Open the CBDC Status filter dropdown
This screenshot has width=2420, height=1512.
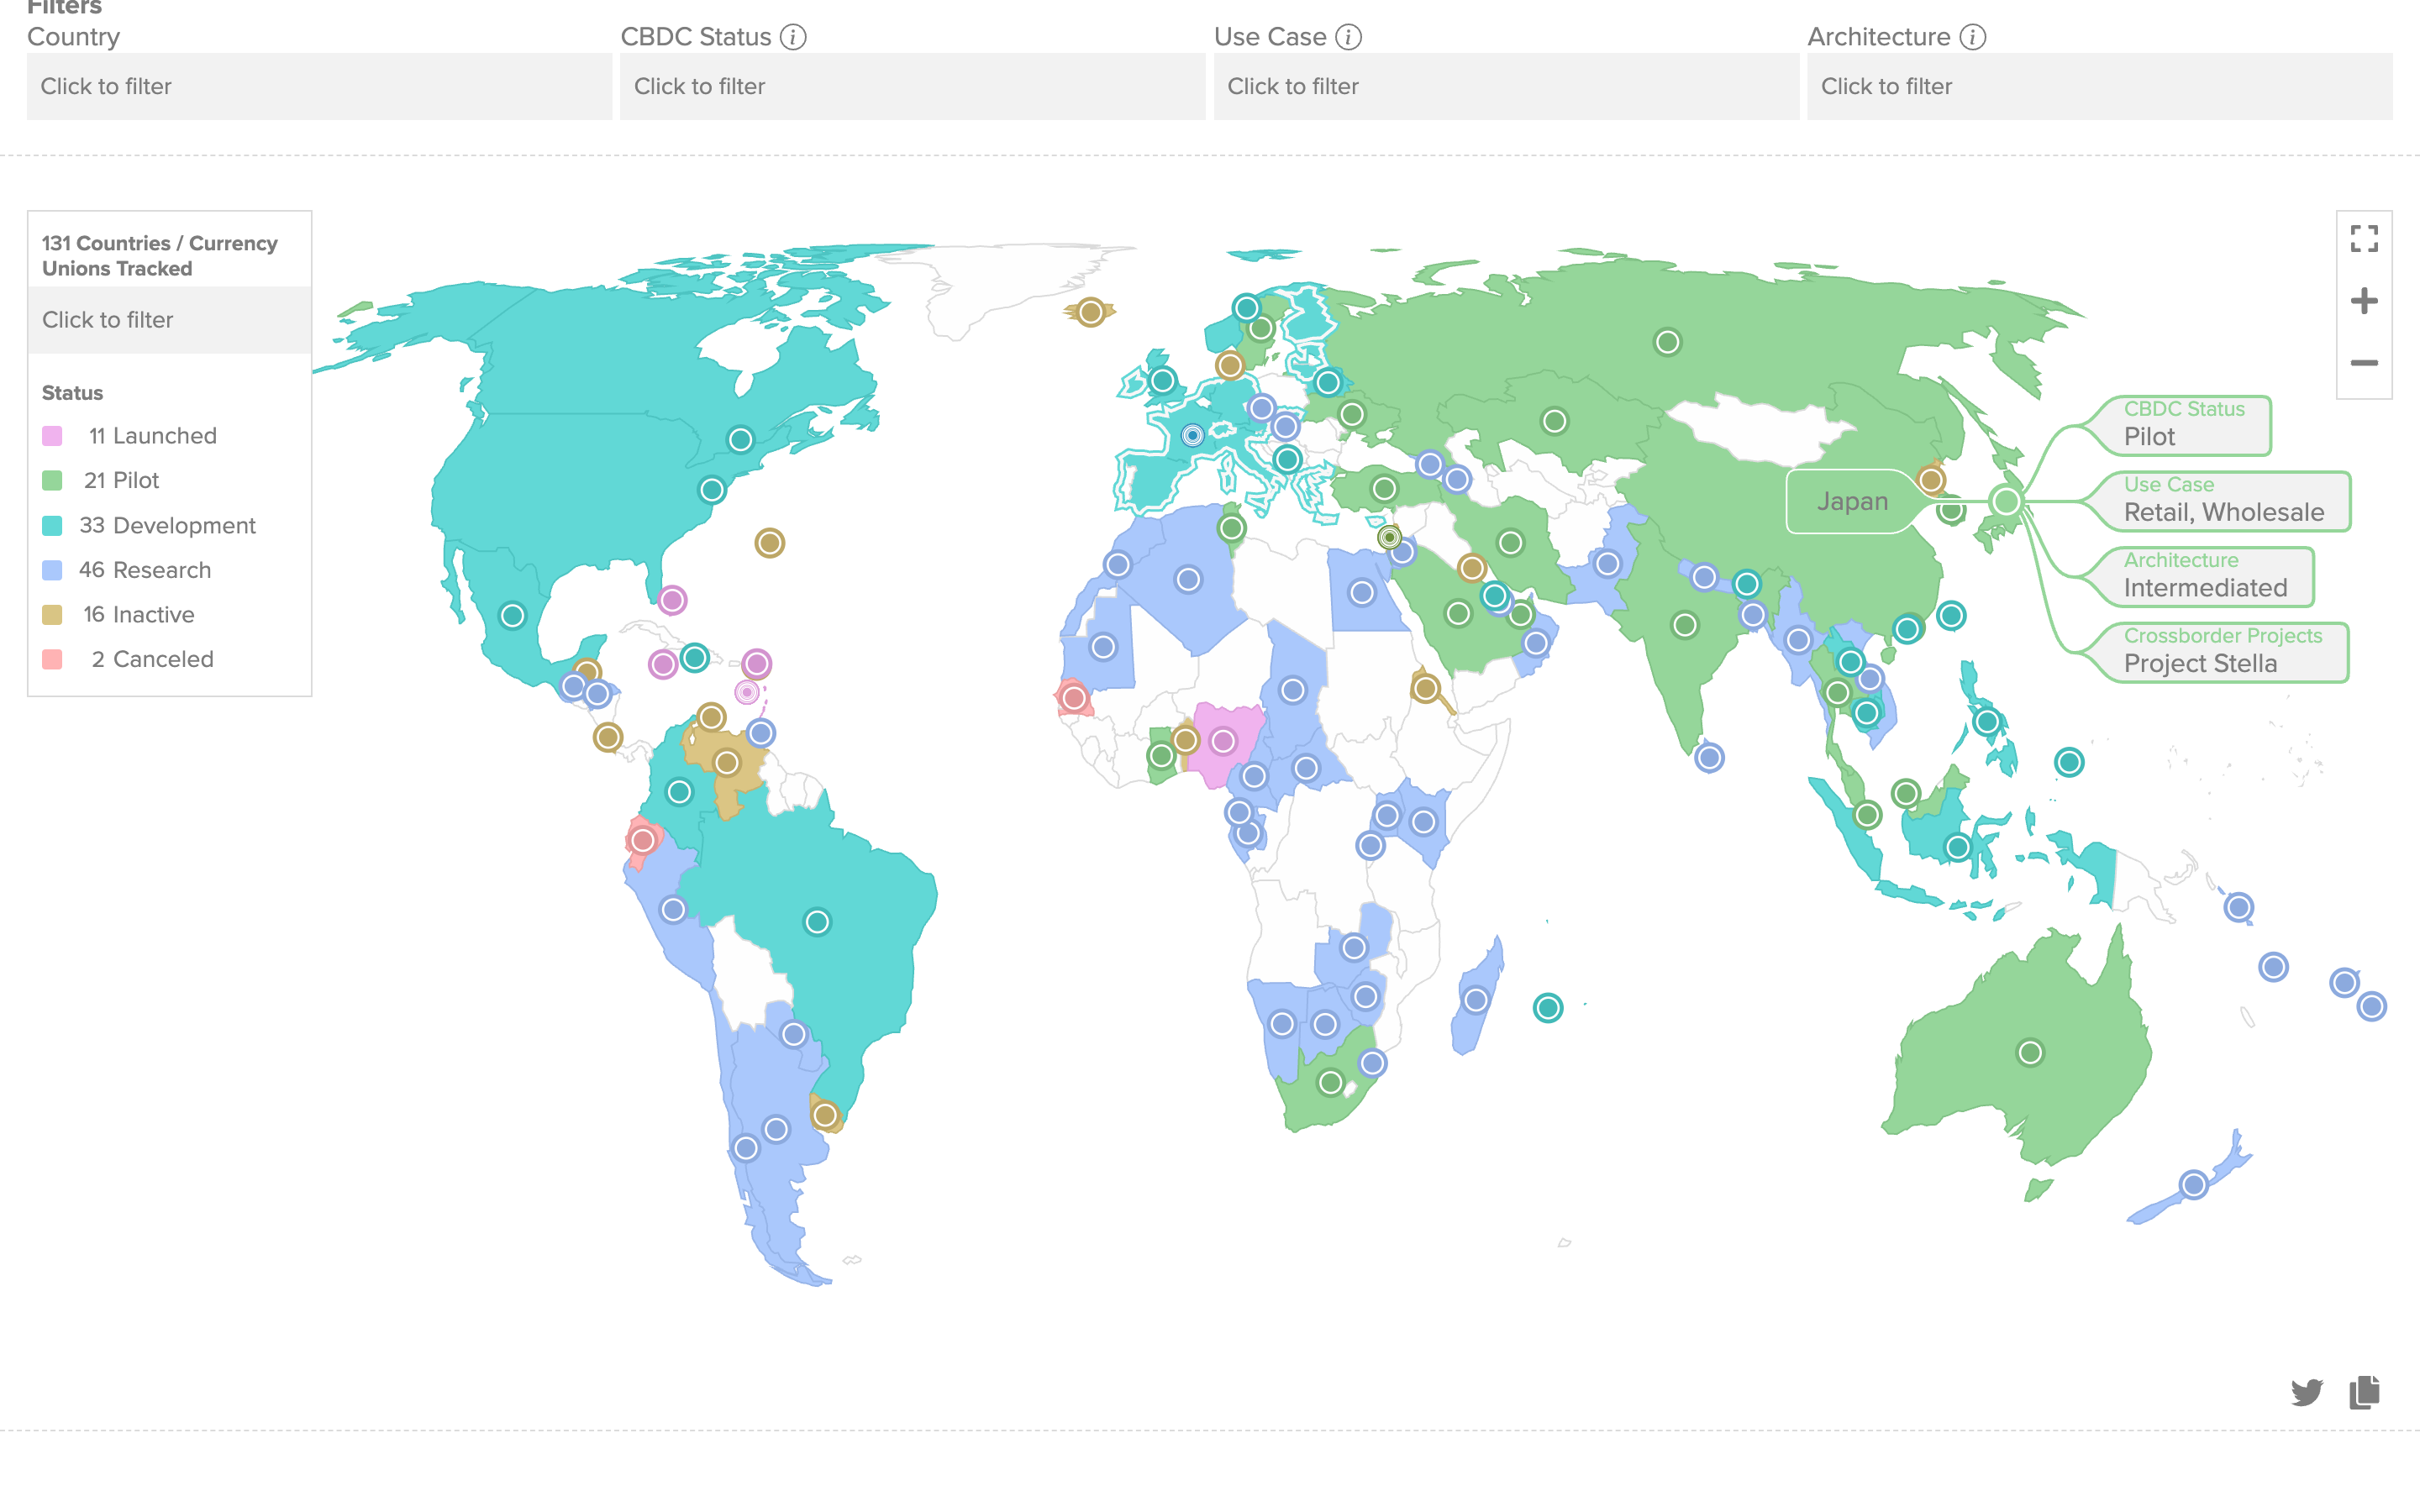tap(912, 87)
